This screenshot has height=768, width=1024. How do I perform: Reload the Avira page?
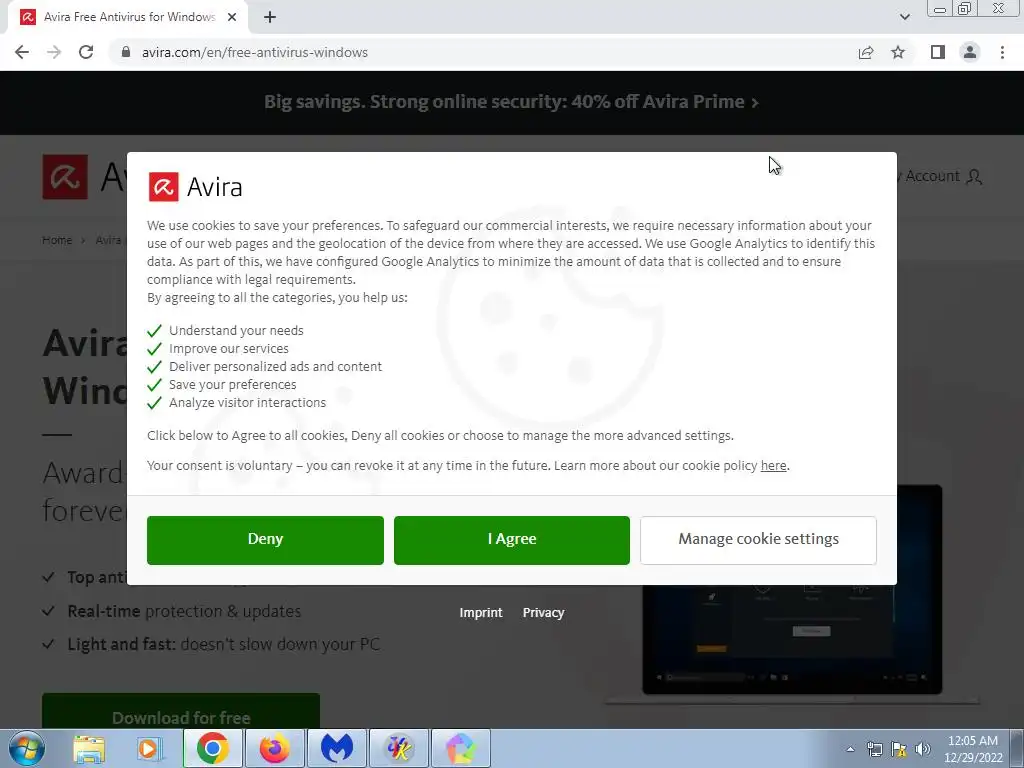click(x=86, y=52)
